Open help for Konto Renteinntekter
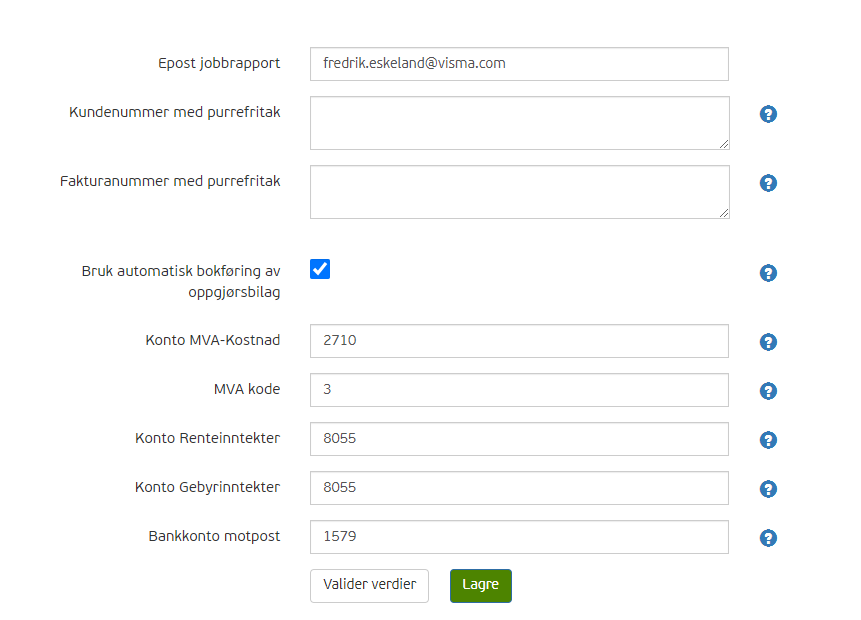Screen dimensions: 861x620 pyautogui.click(x=768, y=439)
